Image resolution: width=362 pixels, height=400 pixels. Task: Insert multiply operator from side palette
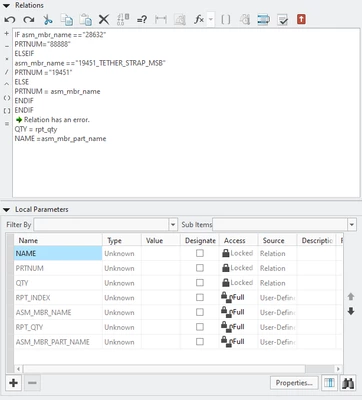(x=6, y=59)
